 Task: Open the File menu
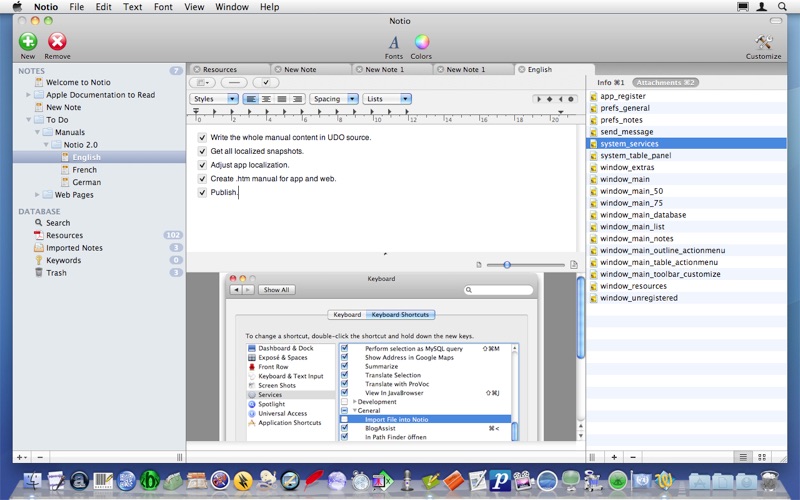[x=77, y=7]
